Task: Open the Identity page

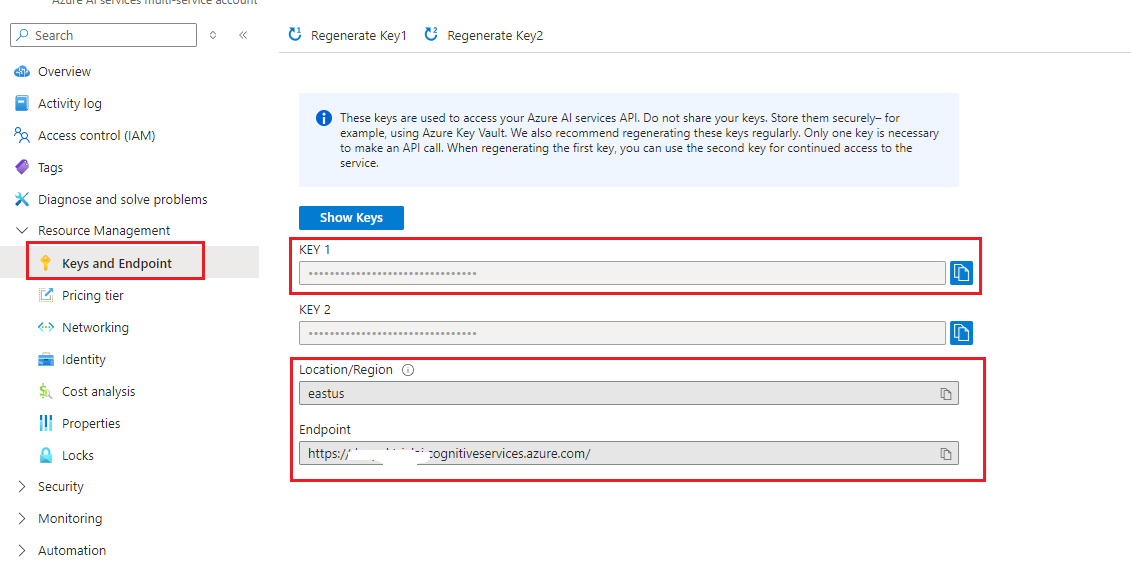Action: (x=84, y=359)
